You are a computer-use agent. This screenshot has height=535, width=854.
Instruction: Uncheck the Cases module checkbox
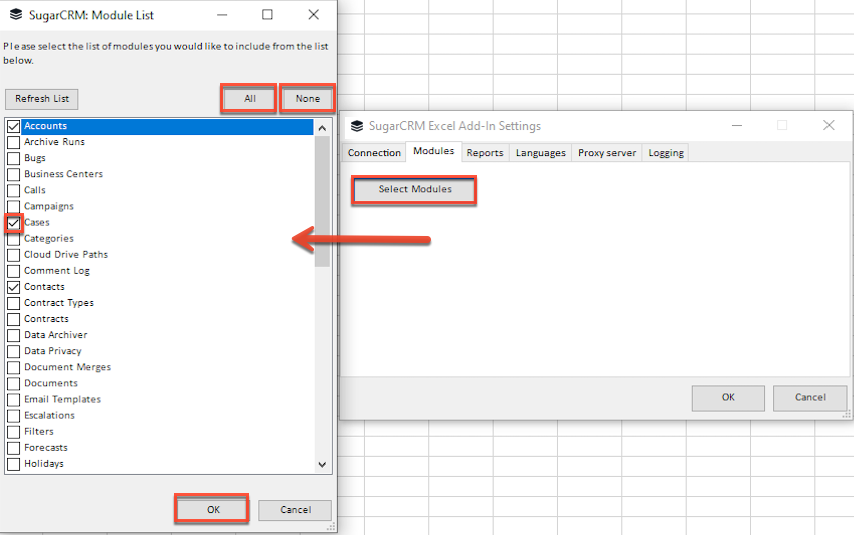tap(14, 223)
